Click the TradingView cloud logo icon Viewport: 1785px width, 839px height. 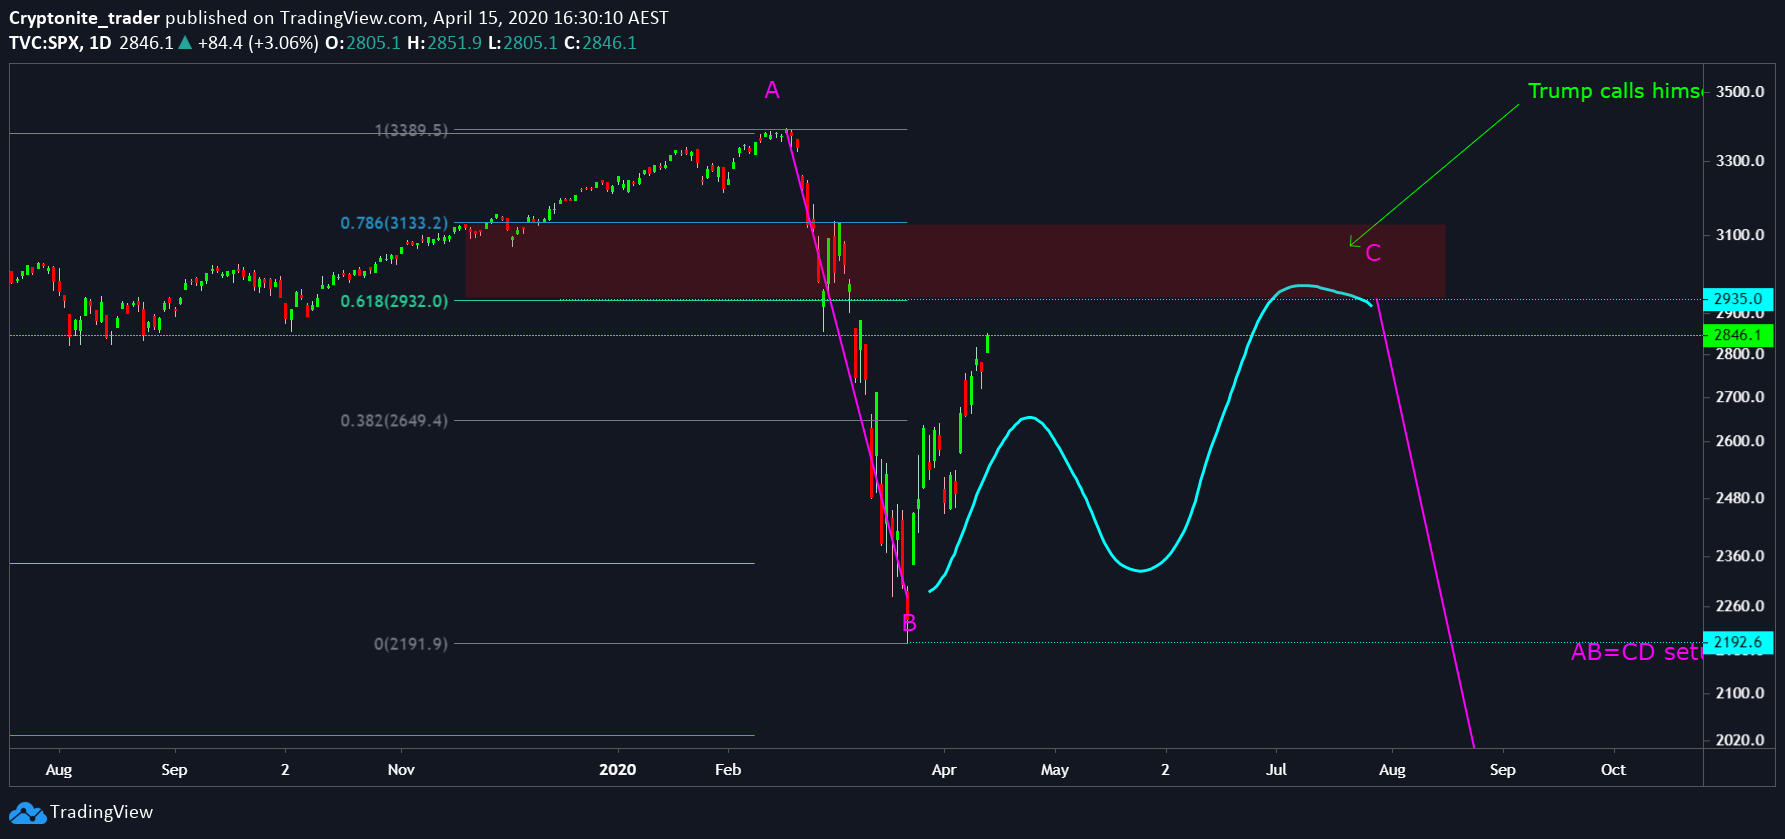(x=28, y=813)
